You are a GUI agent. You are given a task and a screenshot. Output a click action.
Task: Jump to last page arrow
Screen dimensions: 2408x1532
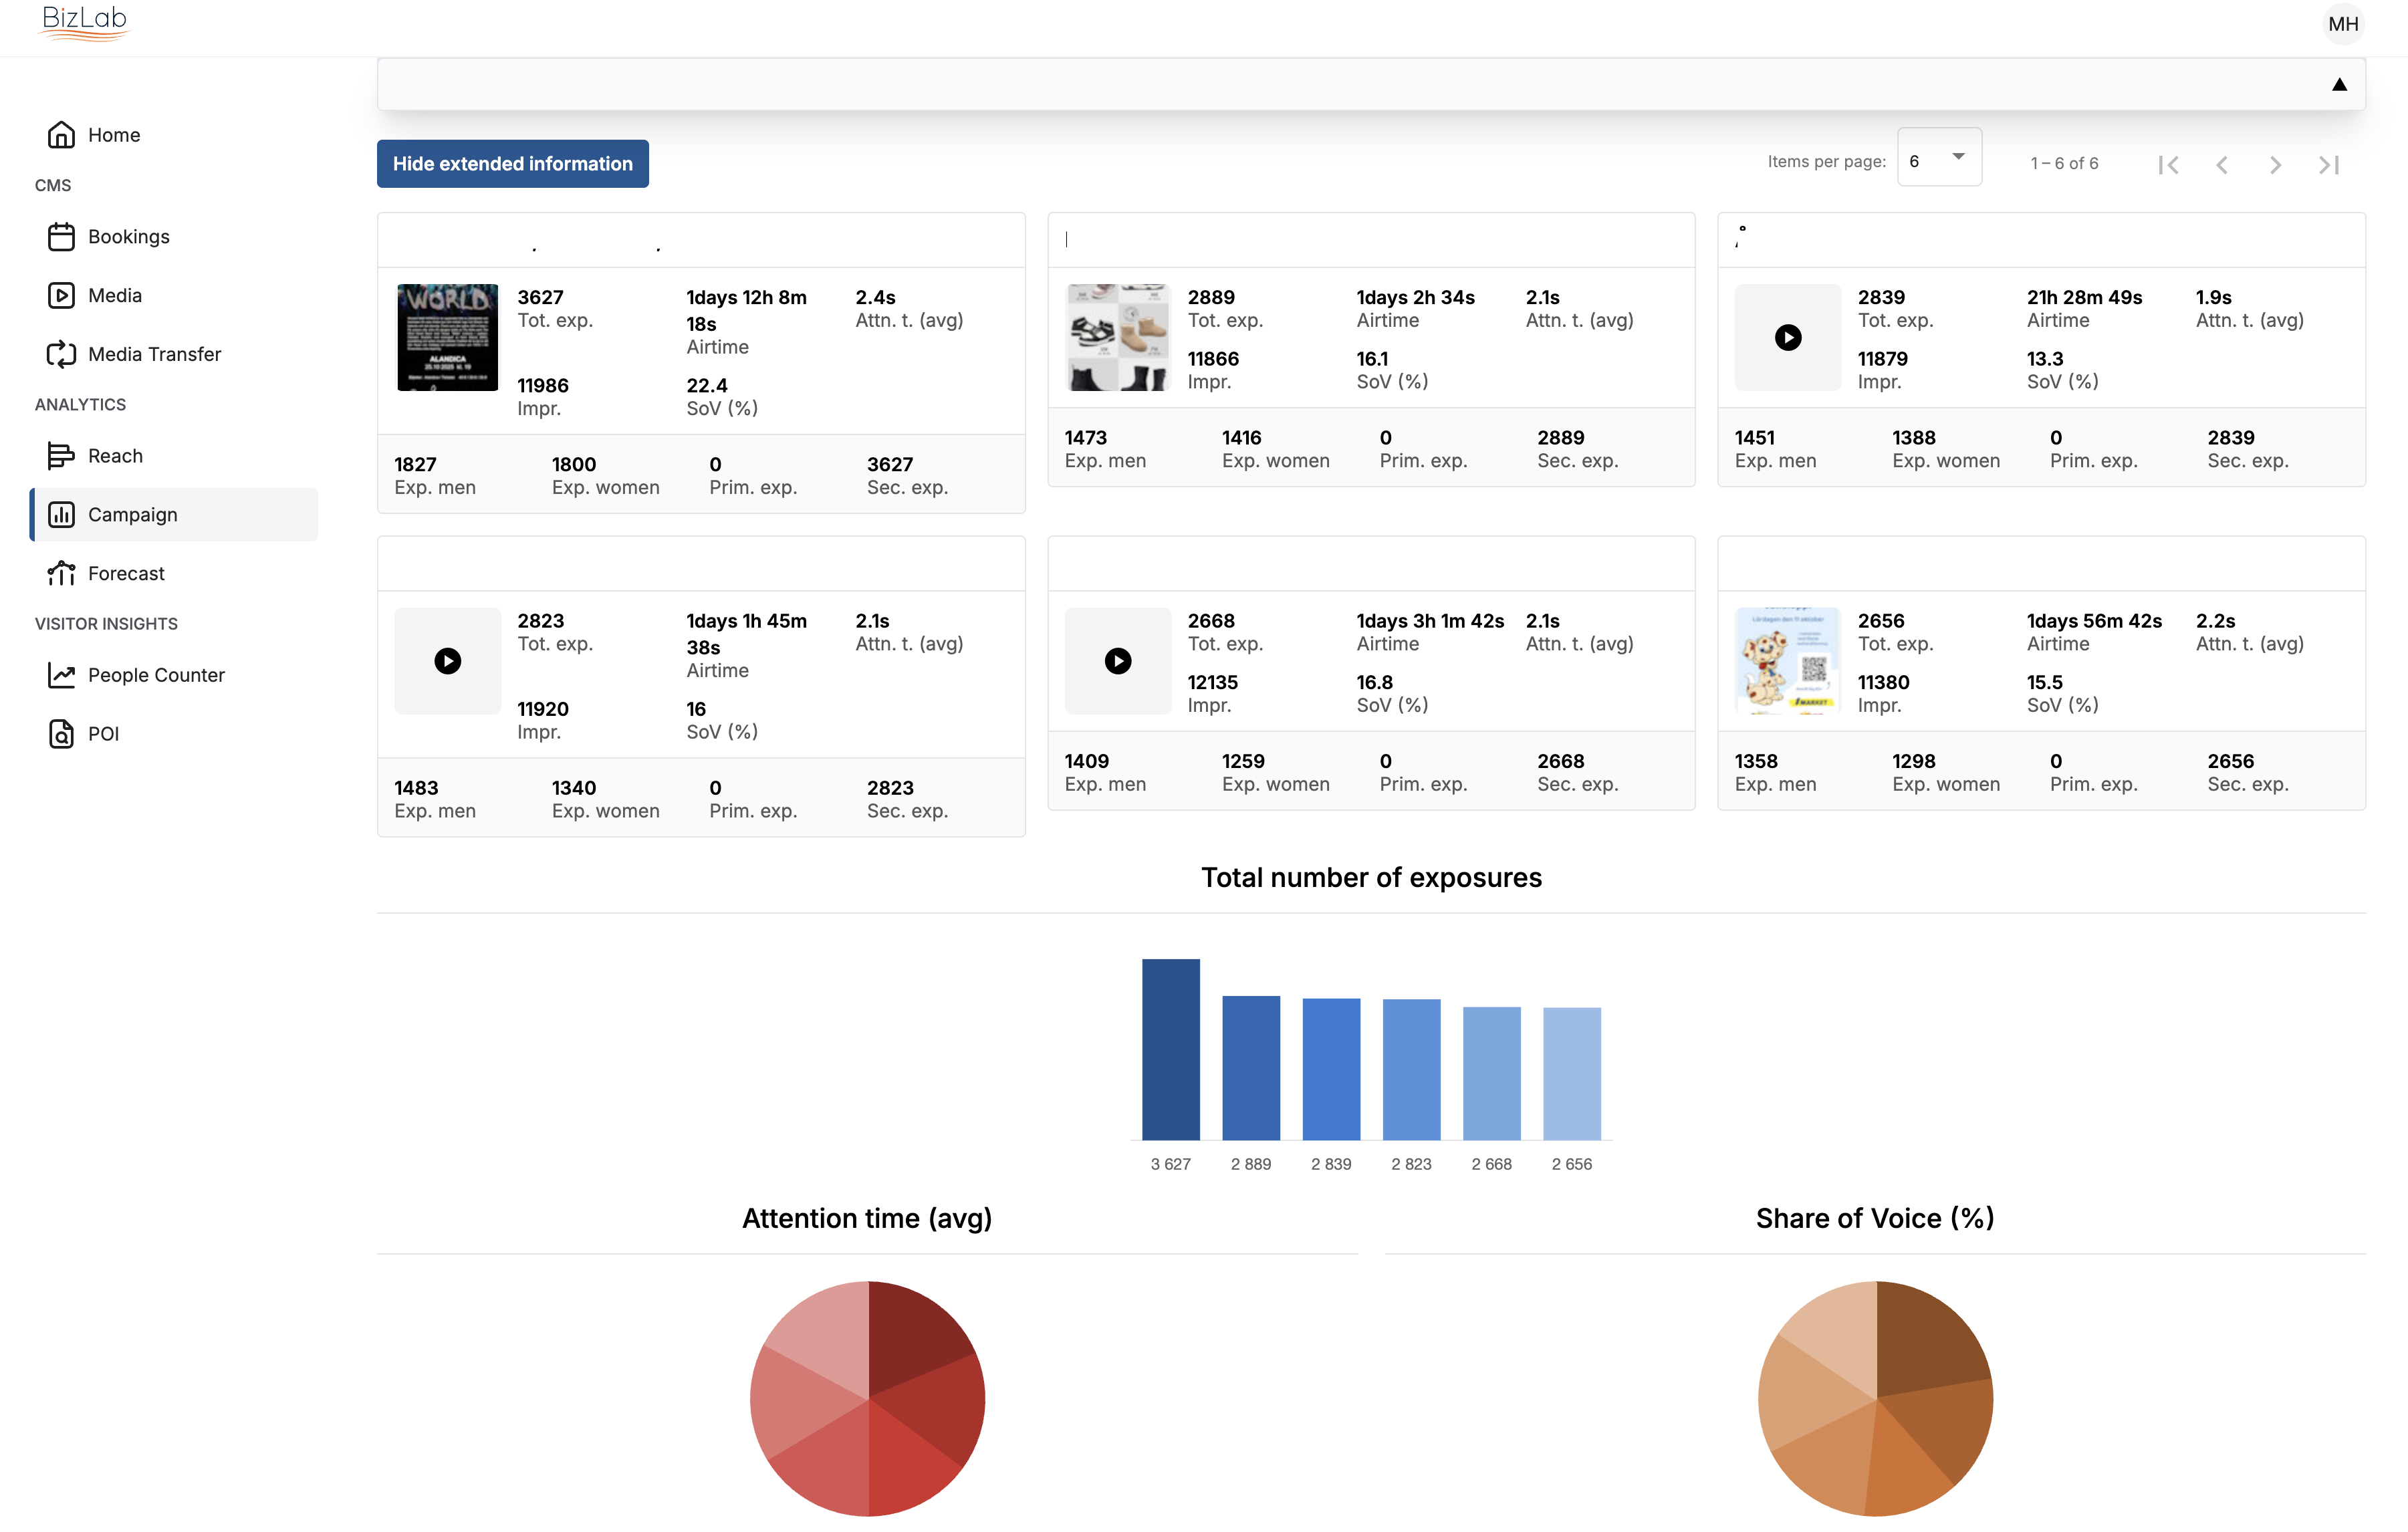[x=2329, y=165]
